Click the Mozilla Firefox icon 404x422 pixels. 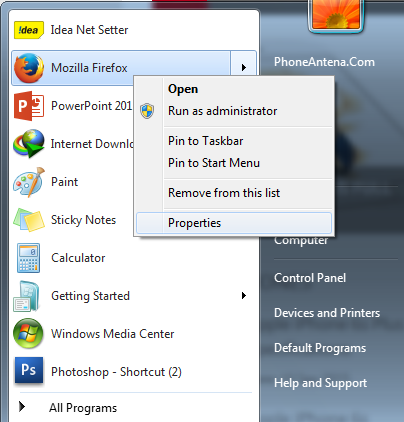pos(29,68)
